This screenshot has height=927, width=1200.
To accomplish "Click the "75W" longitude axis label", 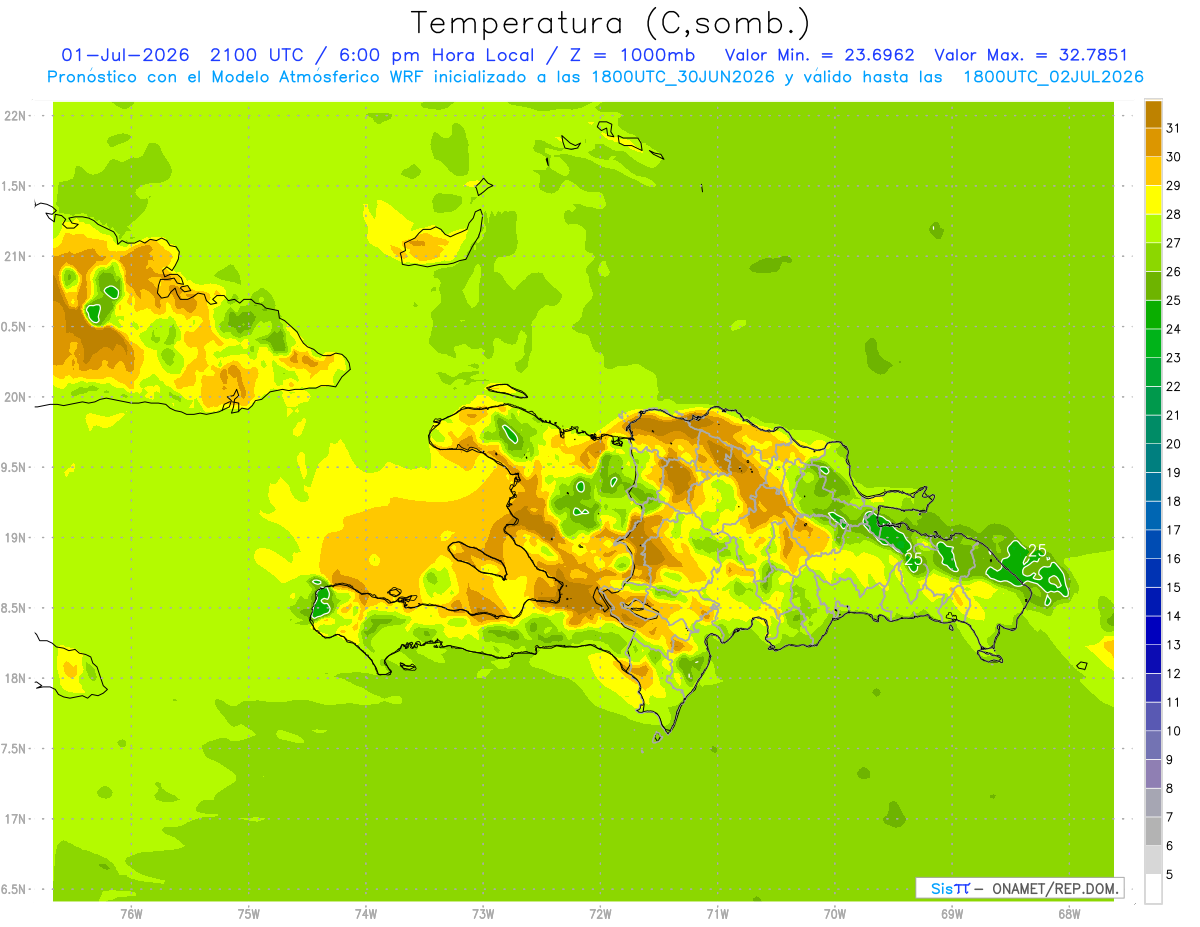I will (248, 914).
